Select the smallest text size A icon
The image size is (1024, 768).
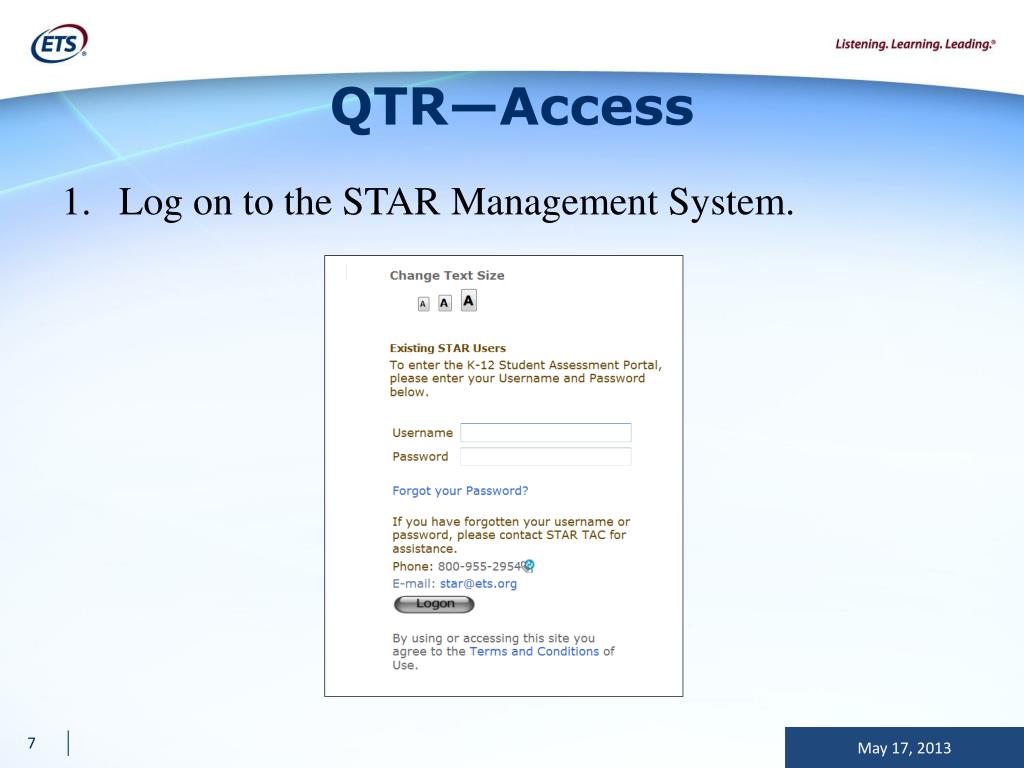tap(423, 304)
